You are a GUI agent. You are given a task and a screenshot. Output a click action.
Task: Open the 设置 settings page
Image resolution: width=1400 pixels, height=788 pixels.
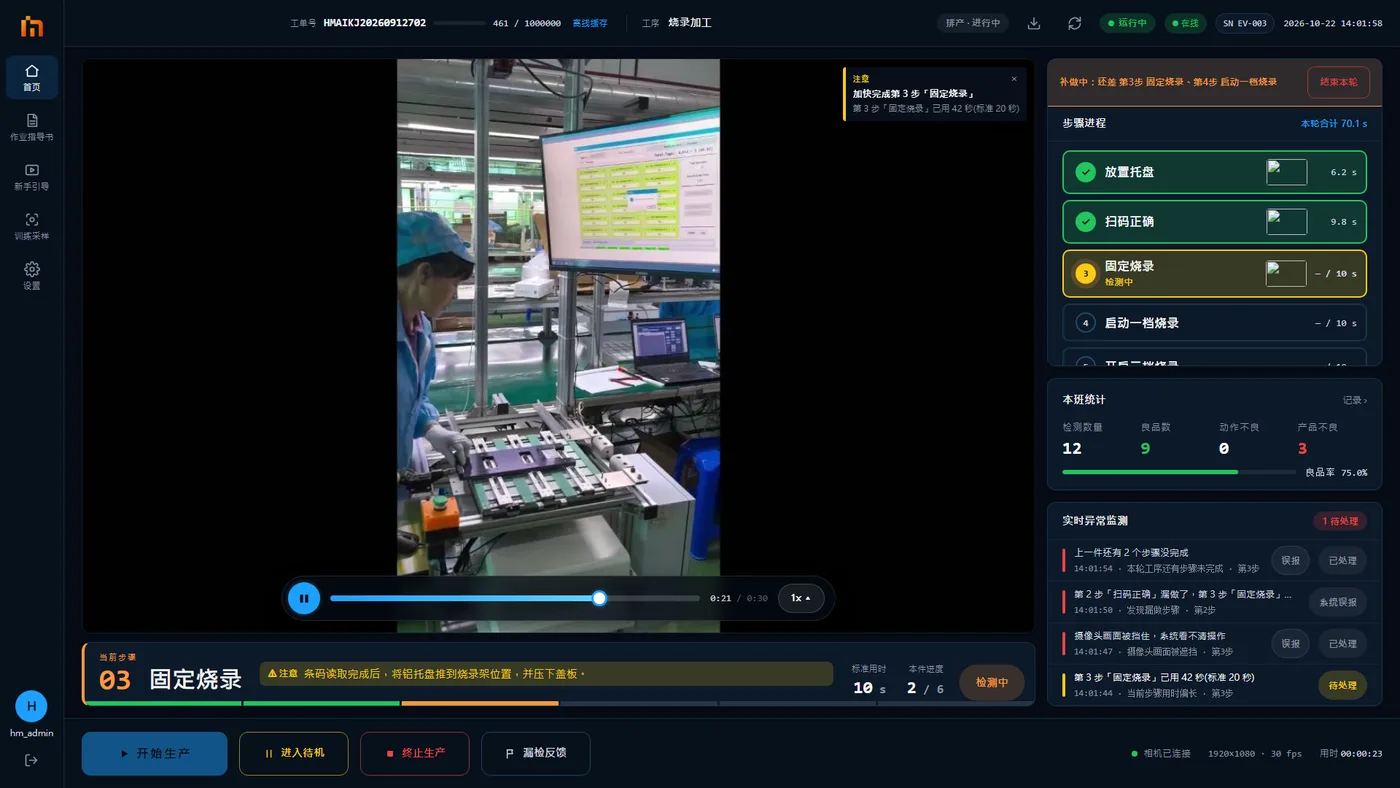(x=32, y=276)
